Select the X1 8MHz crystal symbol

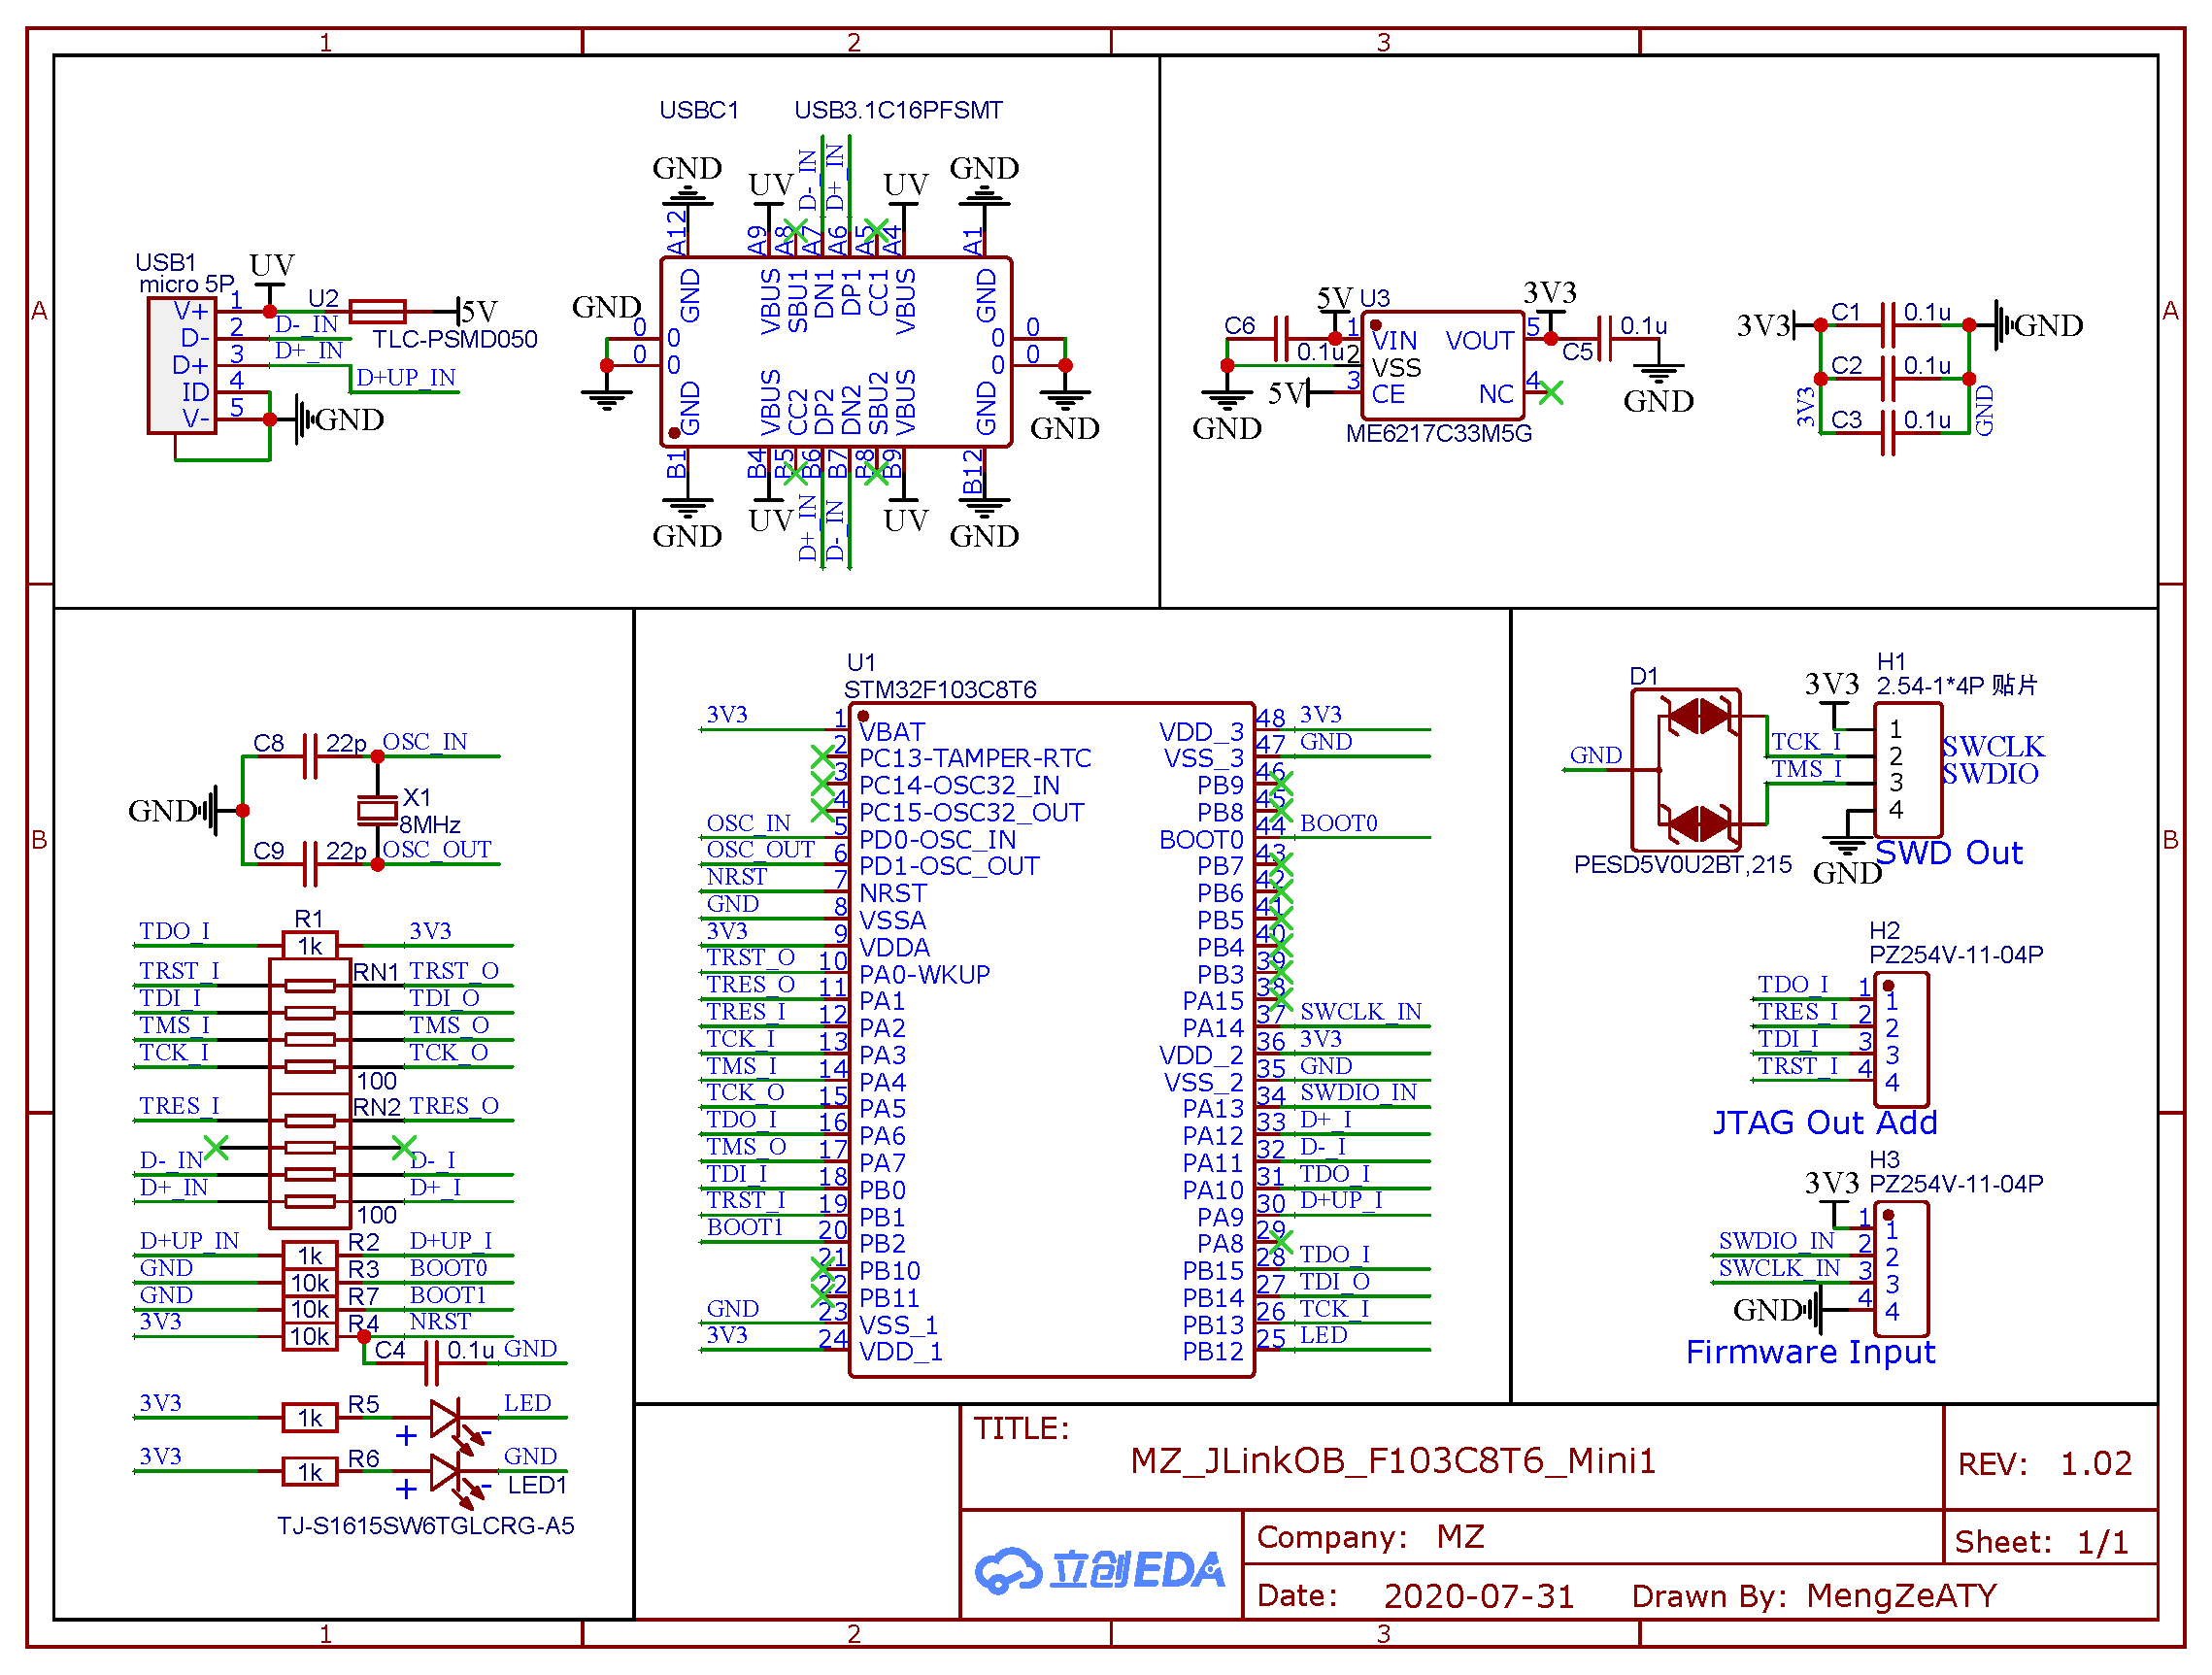coord(377,810)
